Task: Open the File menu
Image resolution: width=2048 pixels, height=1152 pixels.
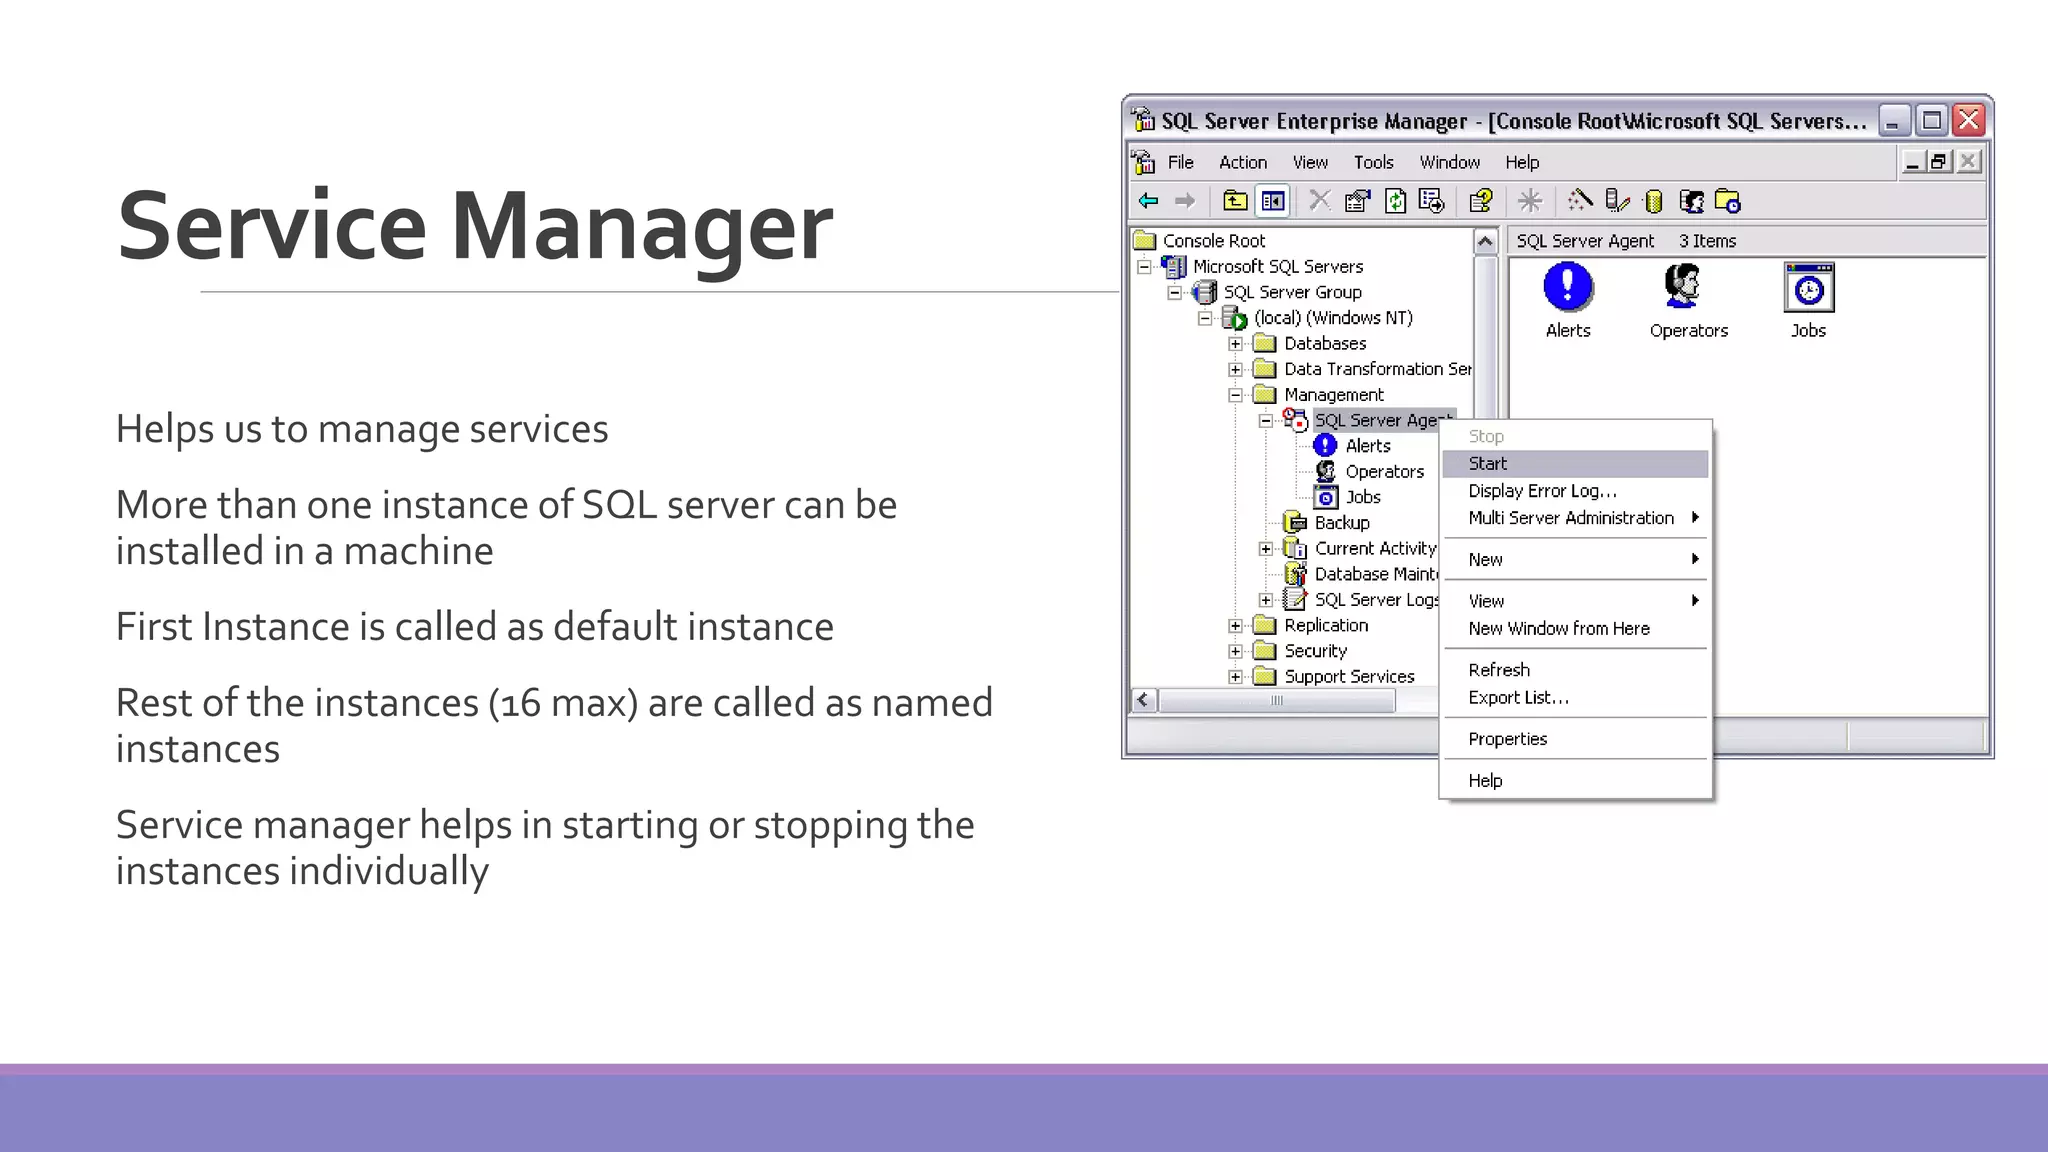Action: (x=1180, y=162)
